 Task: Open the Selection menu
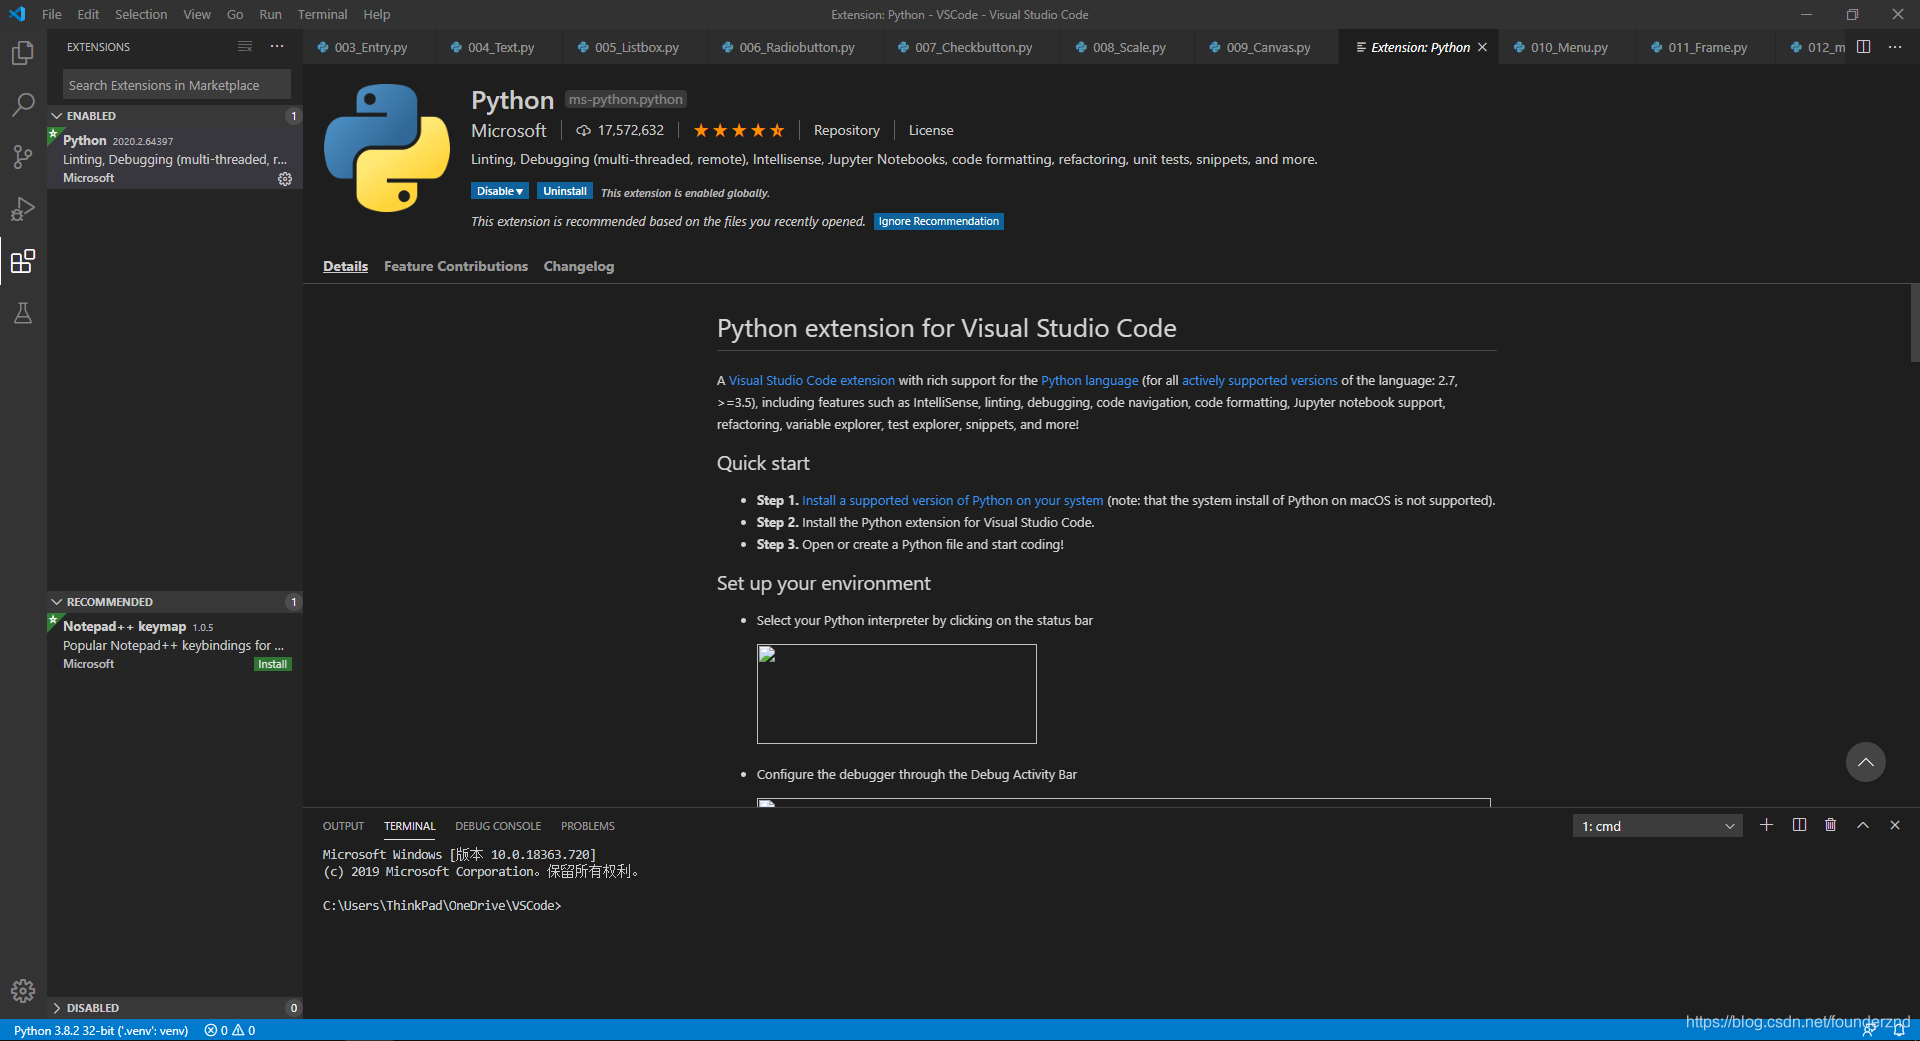pos(141,14)
